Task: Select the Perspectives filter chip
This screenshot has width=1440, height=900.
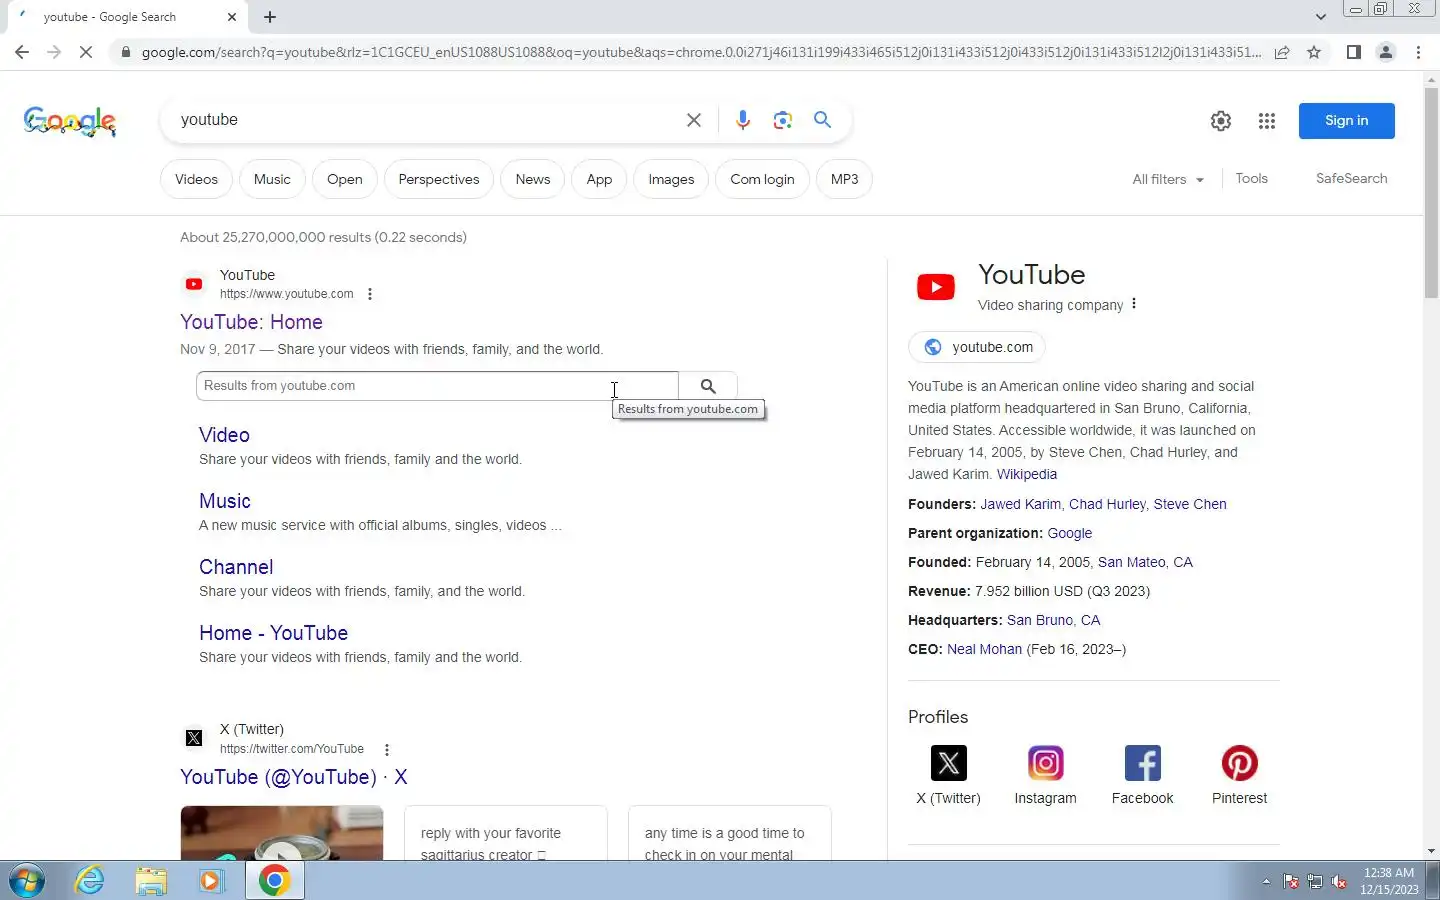Action: (x=439, y=179)
